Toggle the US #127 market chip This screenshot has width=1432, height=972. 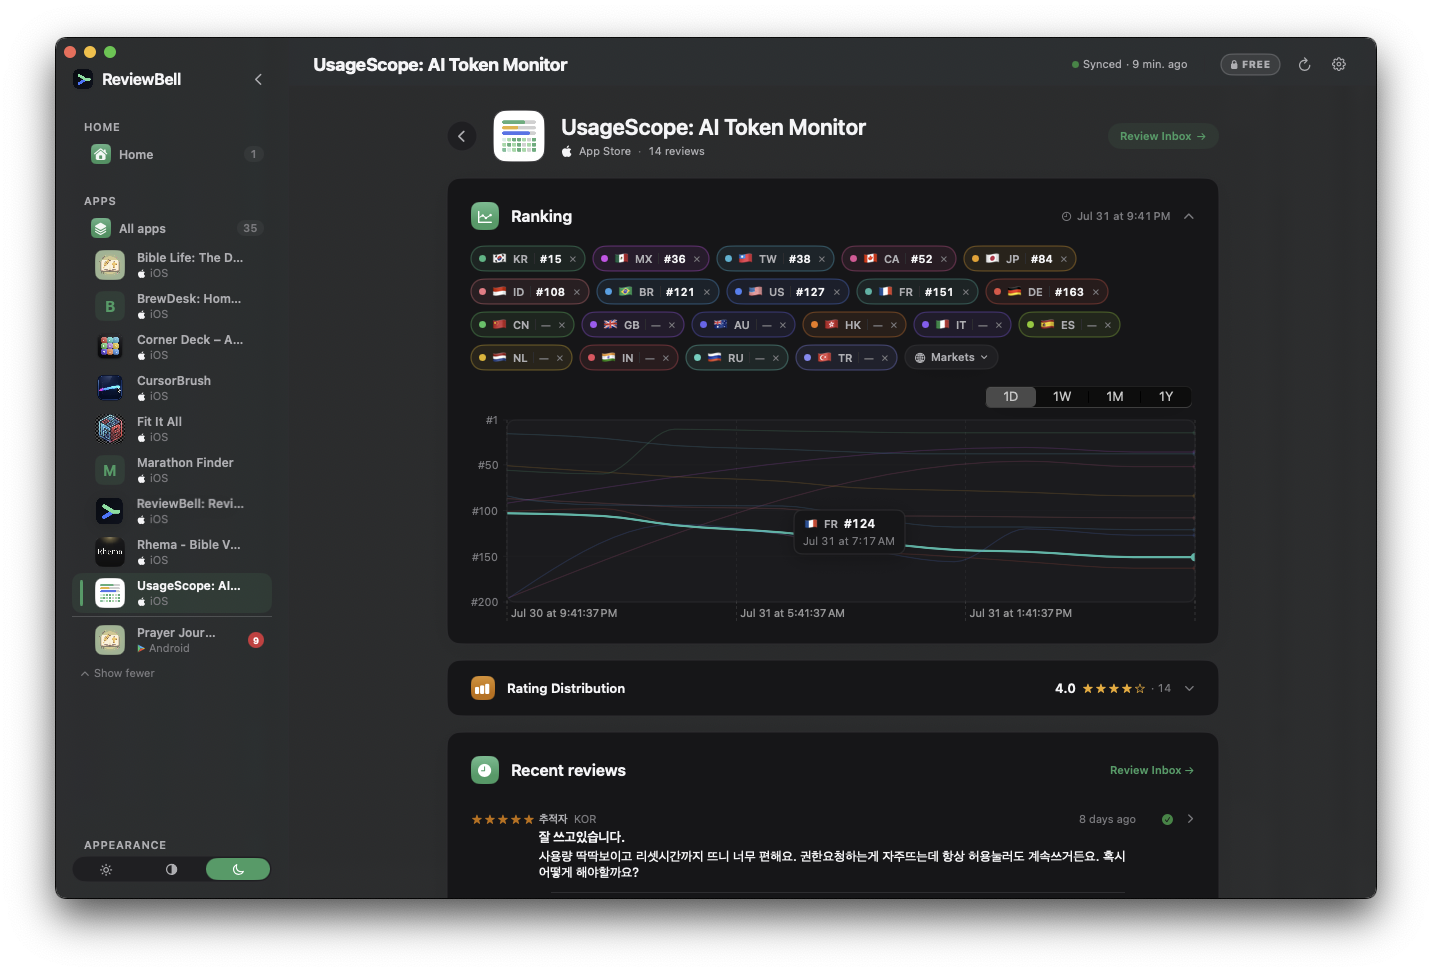click(788, 292)
